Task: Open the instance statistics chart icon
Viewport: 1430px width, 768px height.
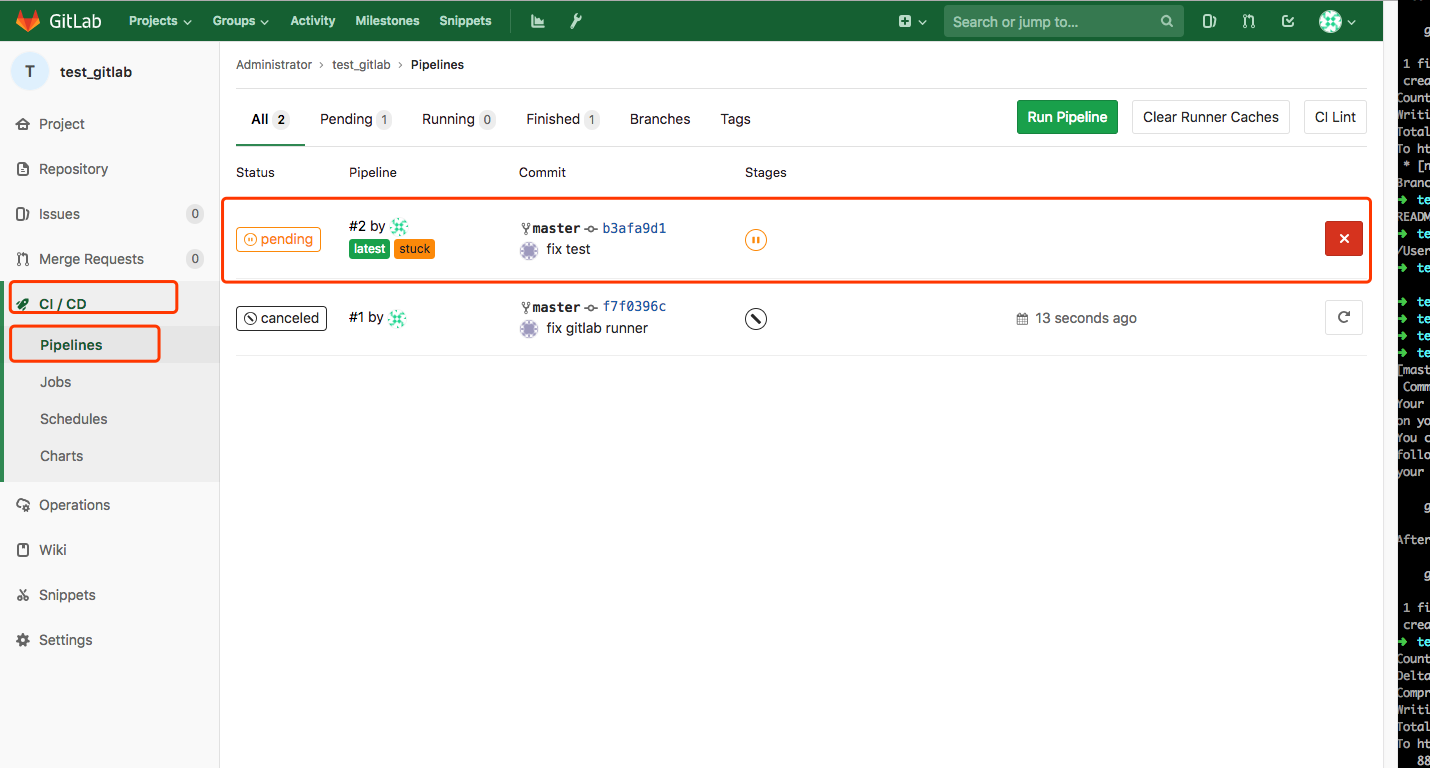Action: (538, 21)
